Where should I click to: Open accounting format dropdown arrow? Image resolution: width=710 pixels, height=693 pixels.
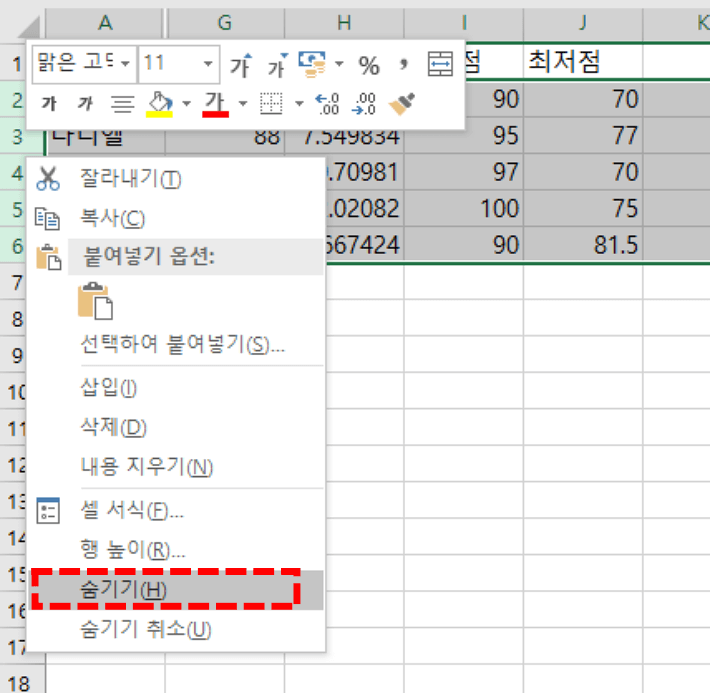[339, 64]
